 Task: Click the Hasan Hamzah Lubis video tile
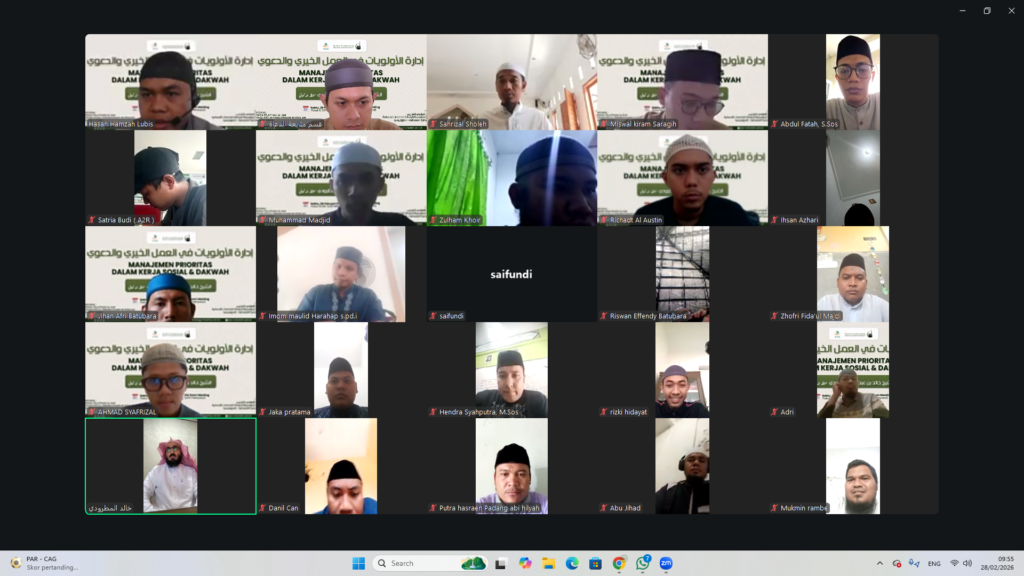tap(170, 82)
